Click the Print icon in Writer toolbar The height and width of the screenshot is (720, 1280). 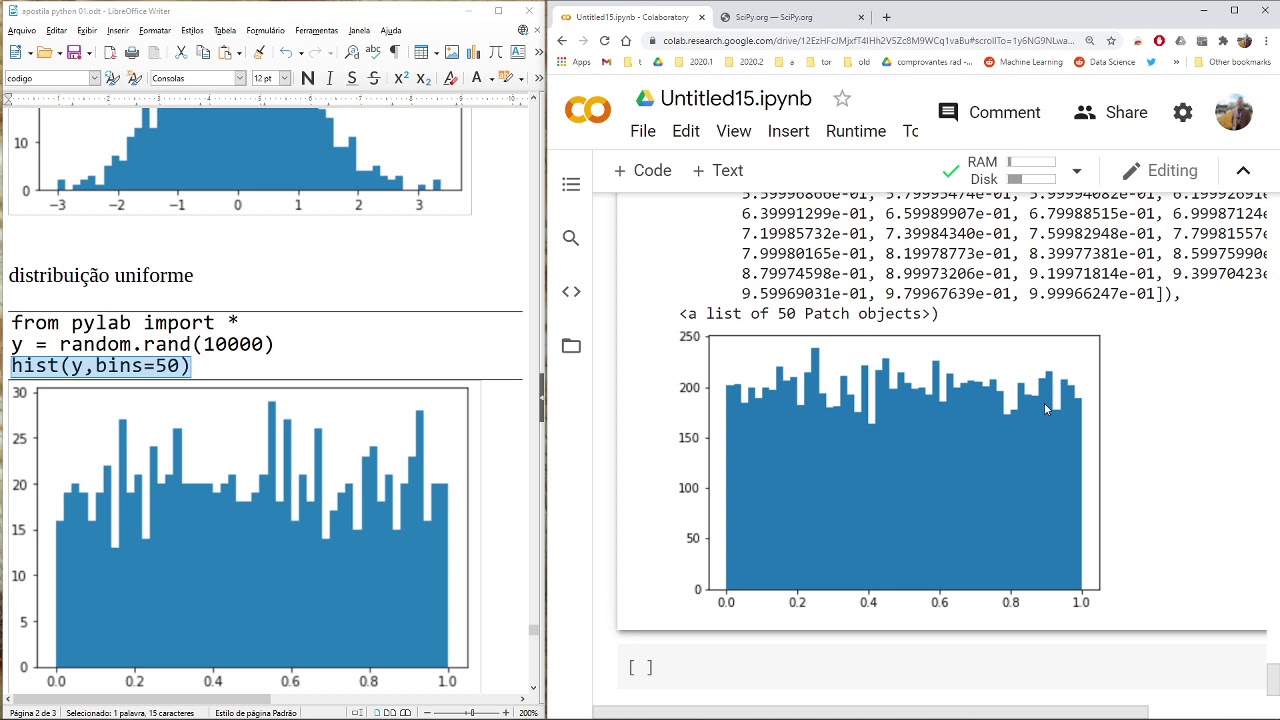point(132,52)
